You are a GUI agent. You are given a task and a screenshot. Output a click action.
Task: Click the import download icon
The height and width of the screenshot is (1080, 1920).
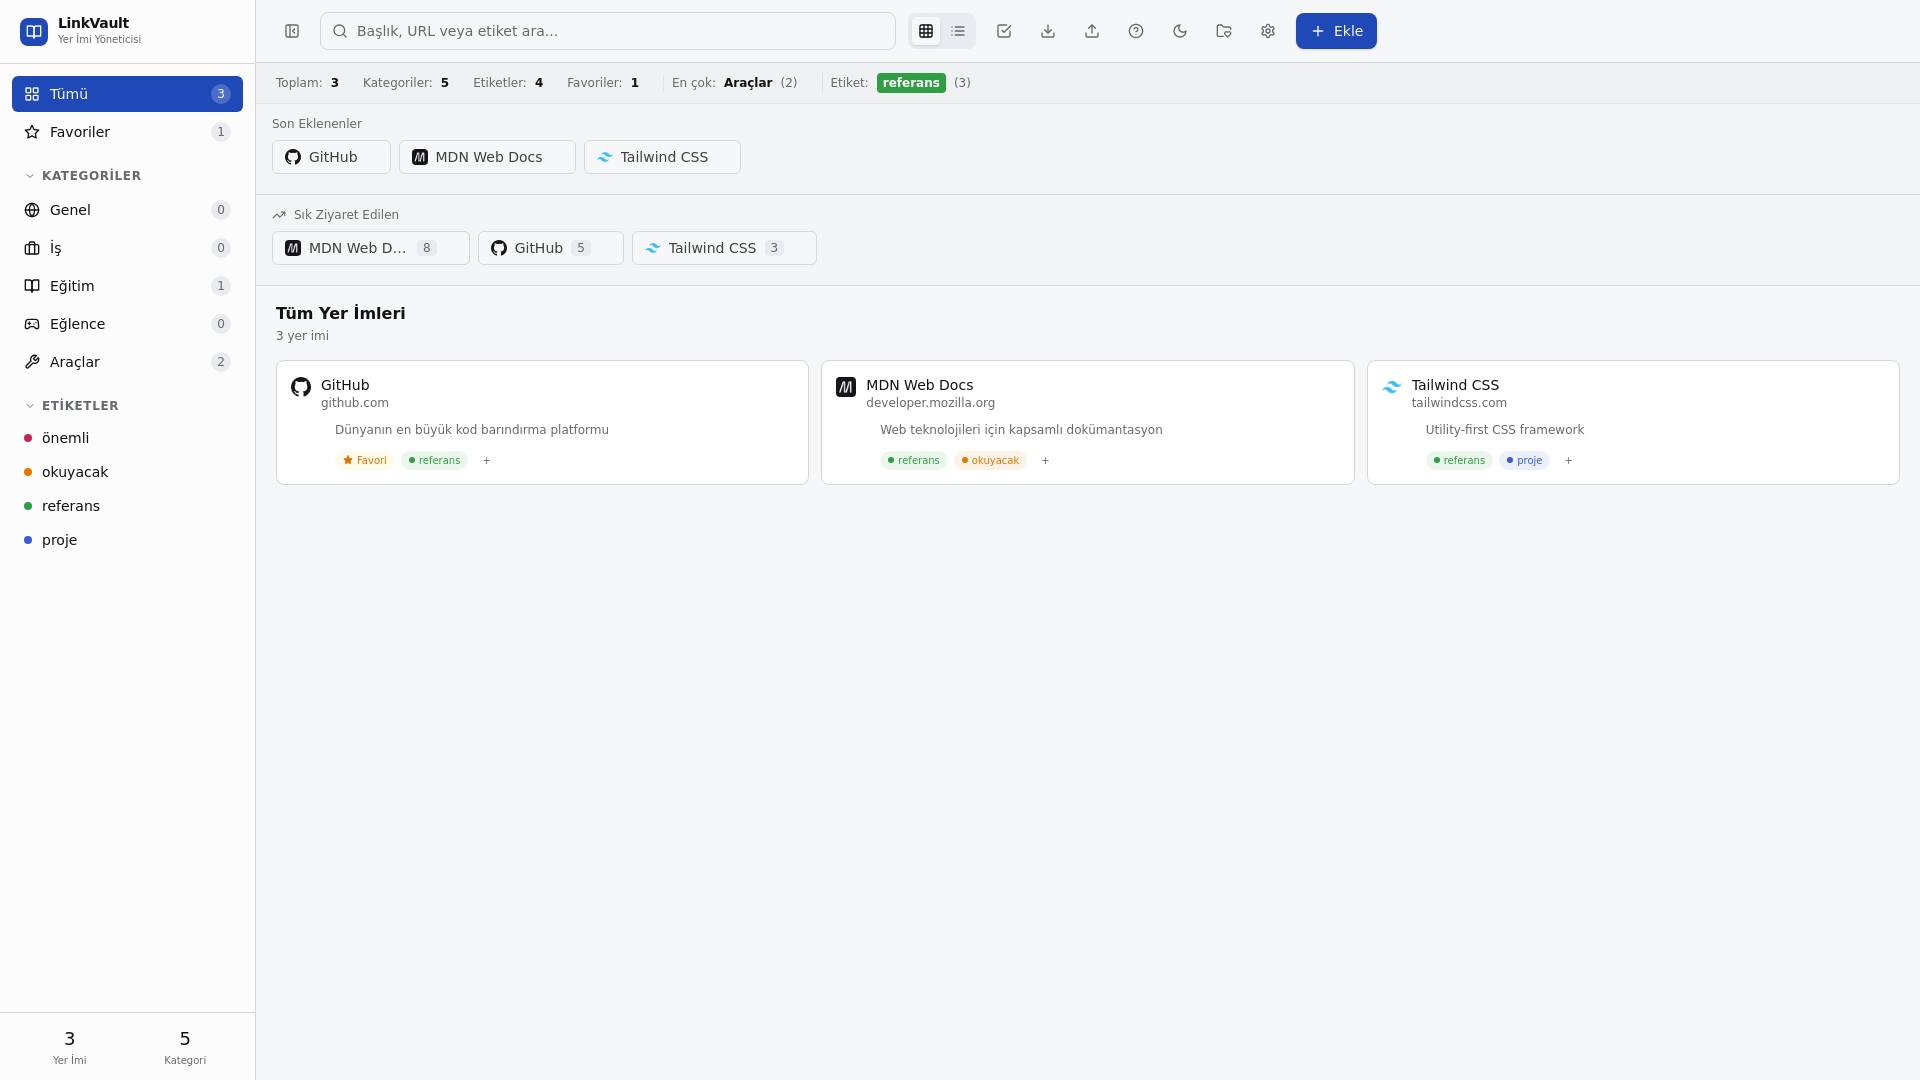tap(1048, 31)
